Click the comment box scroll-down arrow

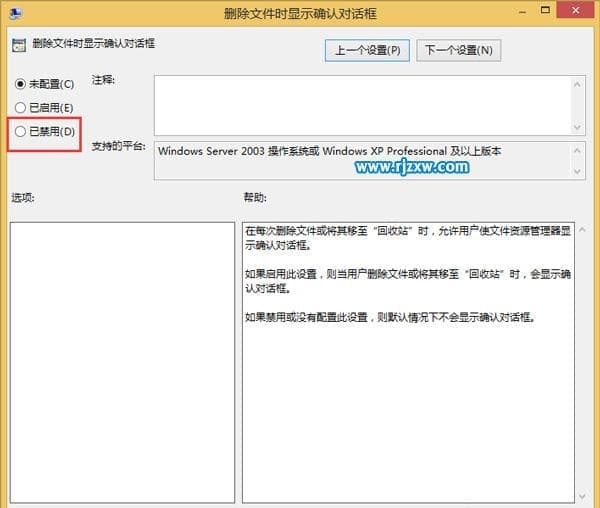[577, 127]
